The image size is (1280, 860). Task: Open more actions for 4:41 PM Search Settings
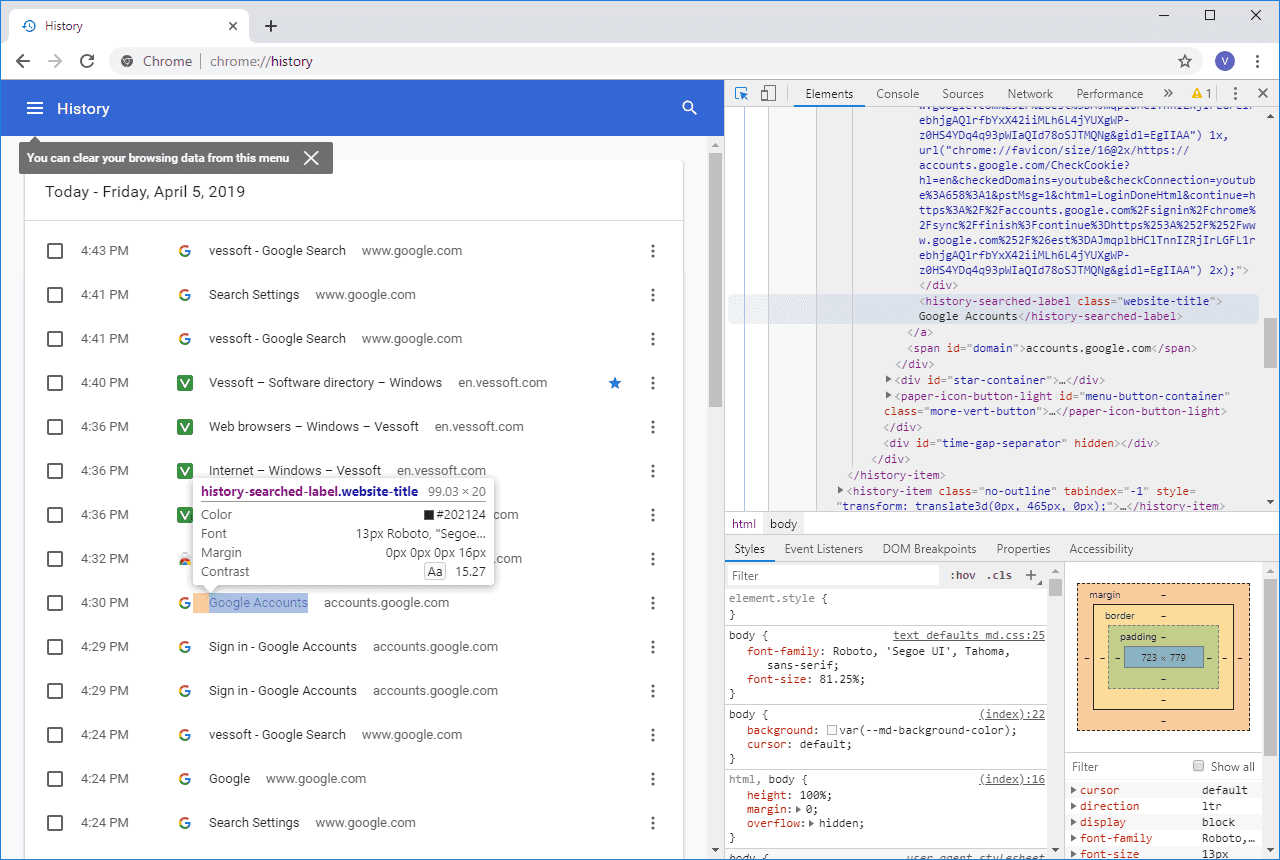pyautogui.click(x=653, y=295)
